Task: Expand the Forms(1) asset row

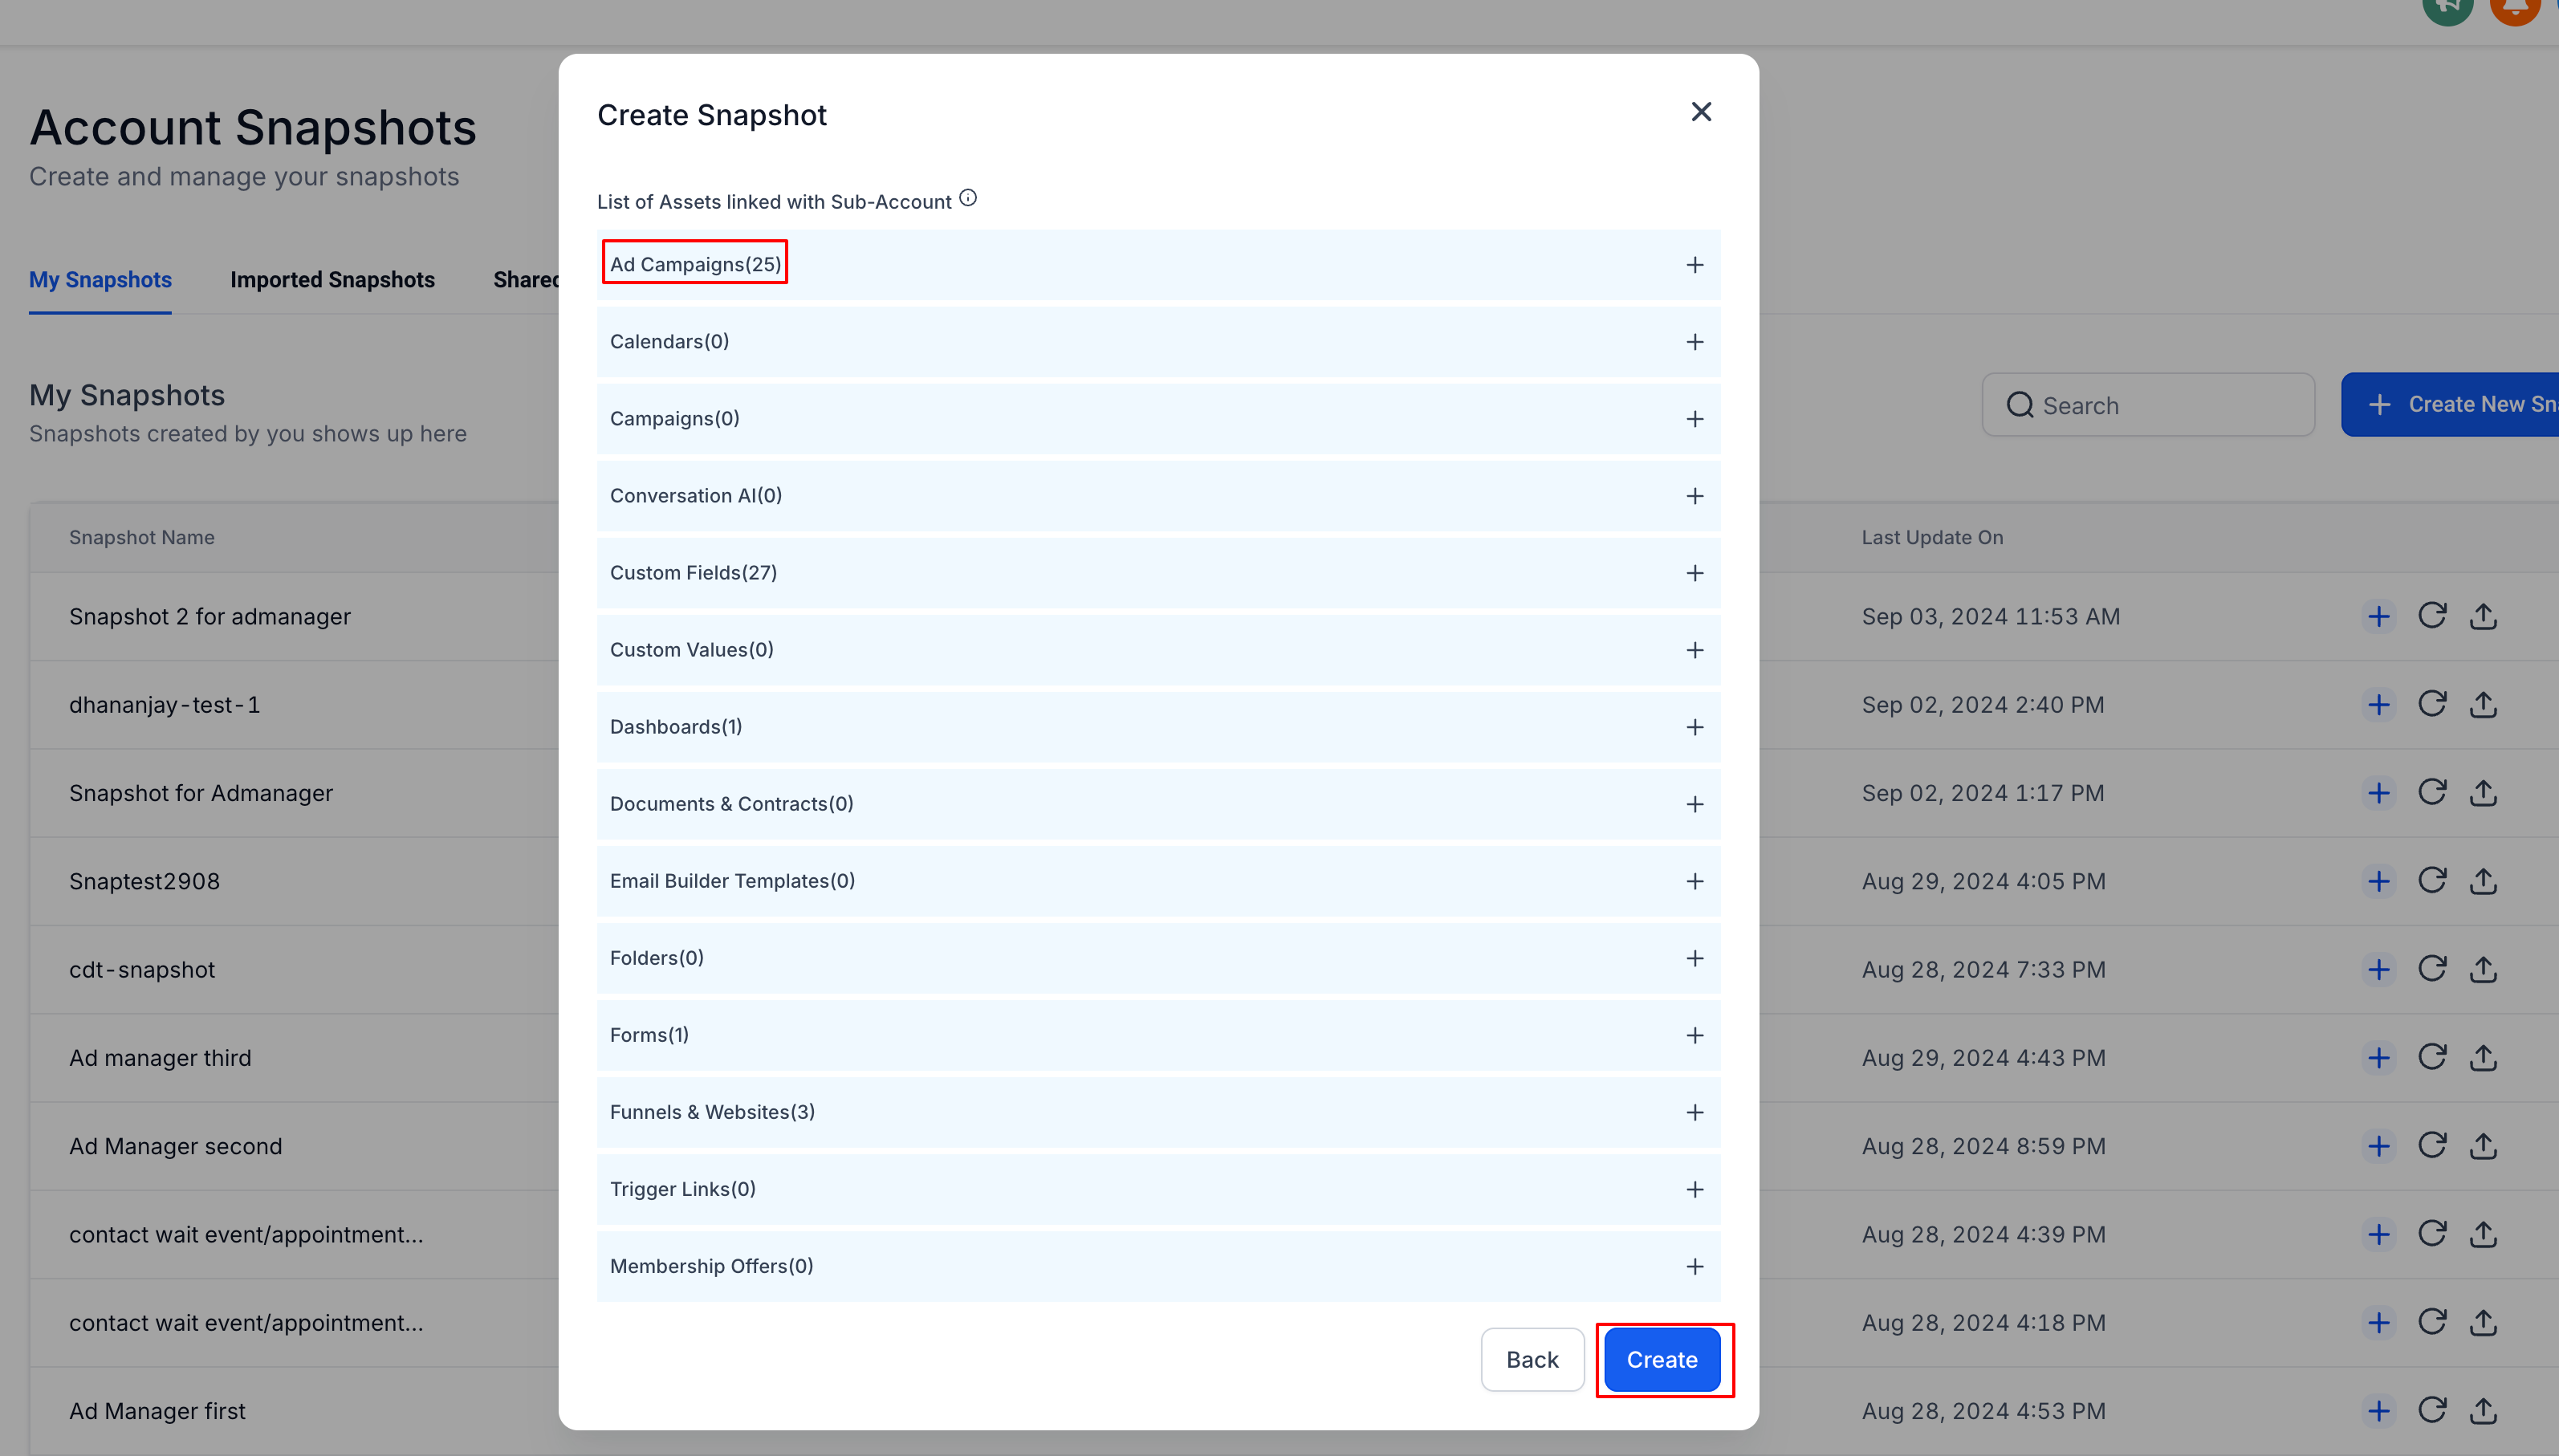Action: [x=1694, y=1035]
